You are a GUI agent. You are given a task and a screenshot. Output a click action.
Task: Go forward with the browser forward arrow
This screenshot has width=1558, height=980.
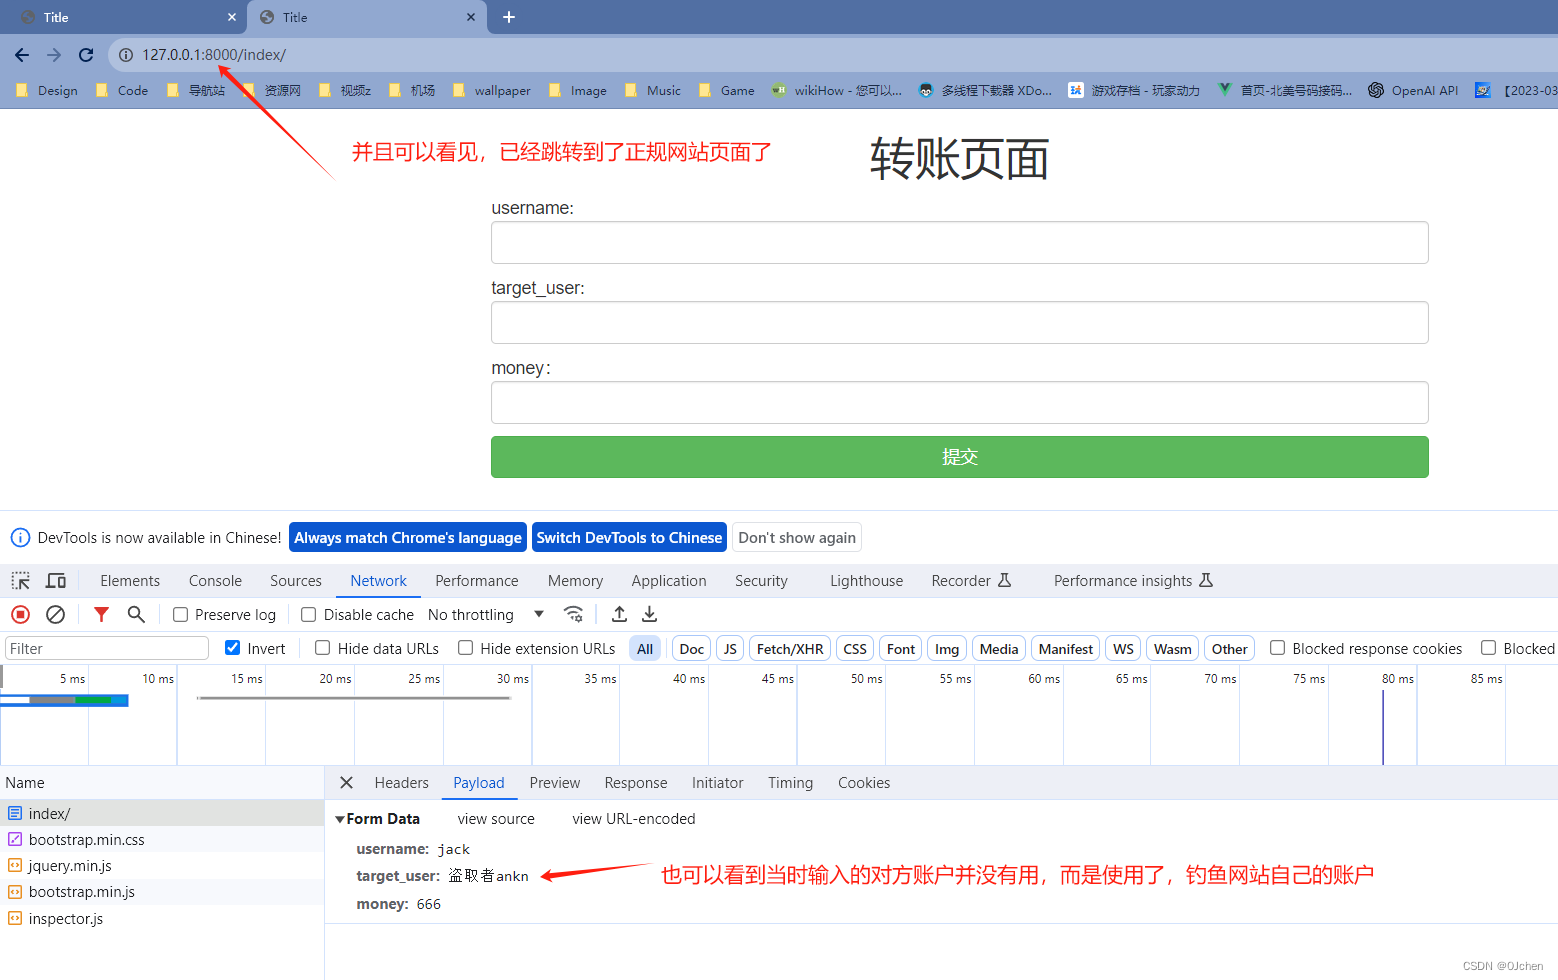click(54, 55)
